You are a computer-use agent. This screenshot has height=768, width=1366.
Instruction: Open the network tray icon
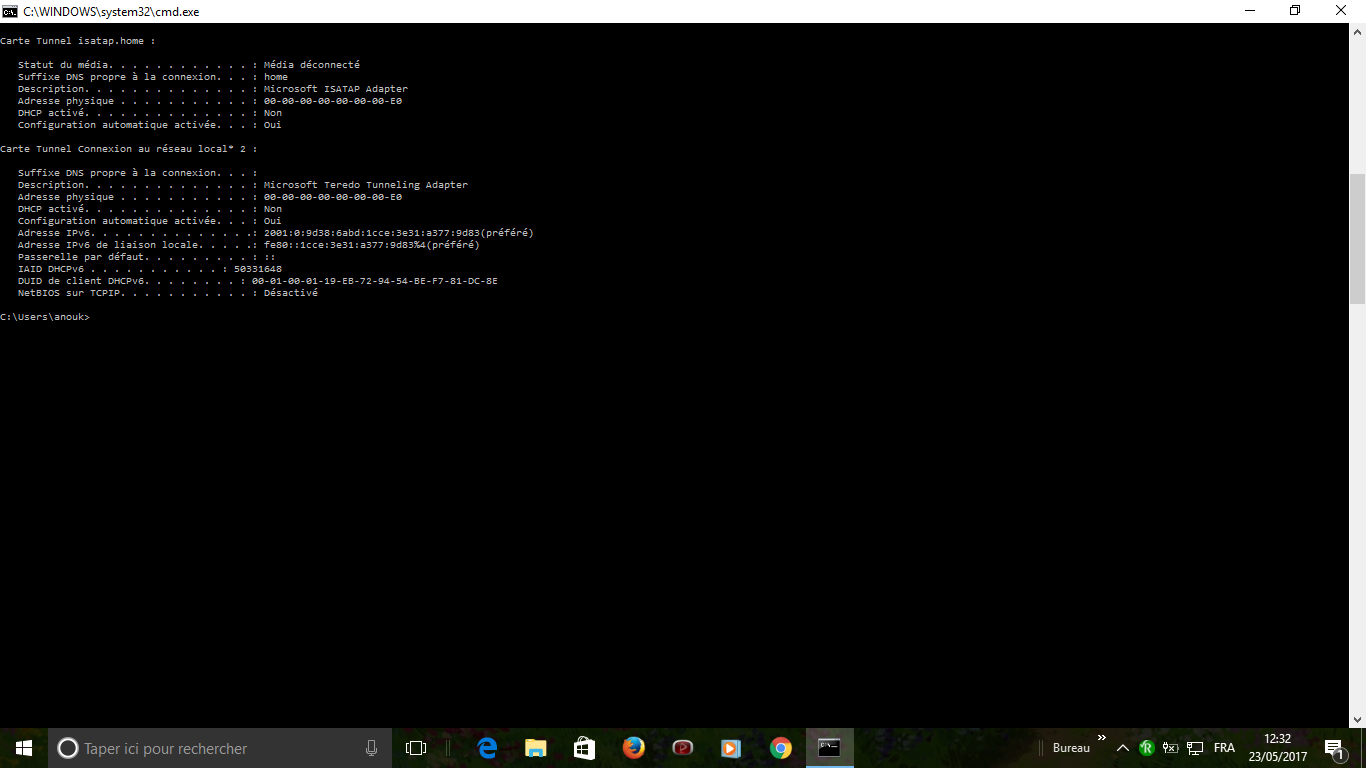click(1195, 748)
